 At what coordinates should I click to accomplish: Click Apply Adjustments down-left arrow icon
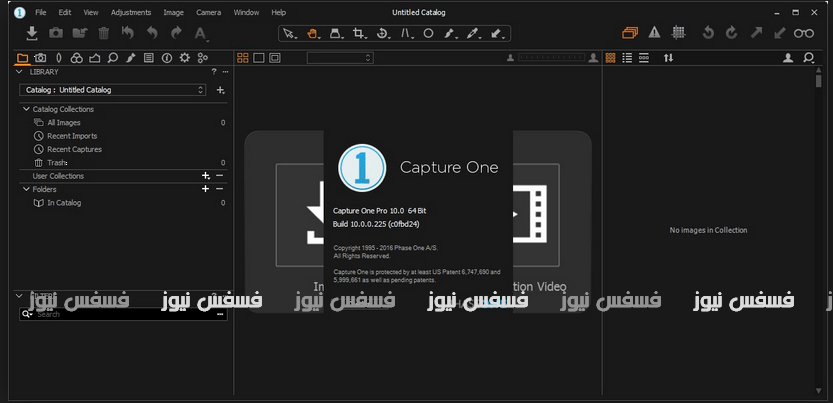(x=780, y=33)
